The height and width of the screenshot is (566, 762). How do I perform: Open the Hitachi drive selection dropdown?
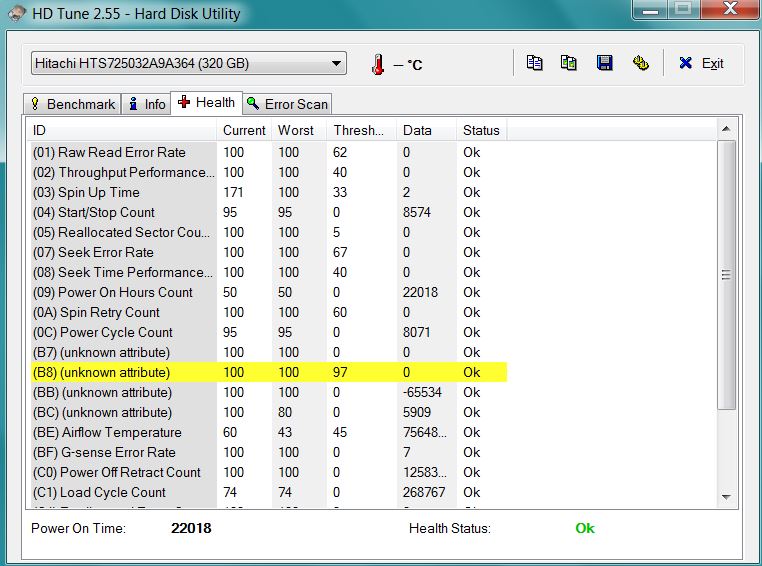tap(189, 63)
